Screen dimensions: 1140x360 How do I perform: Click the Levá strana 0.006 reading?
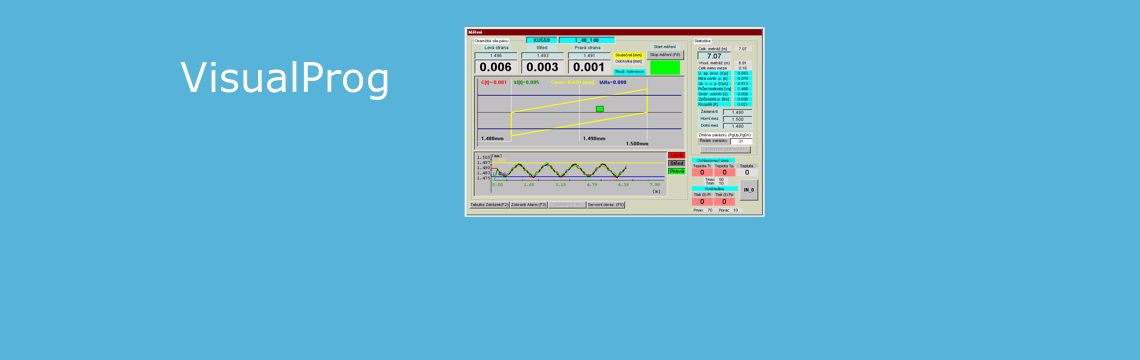pos(495,67)
